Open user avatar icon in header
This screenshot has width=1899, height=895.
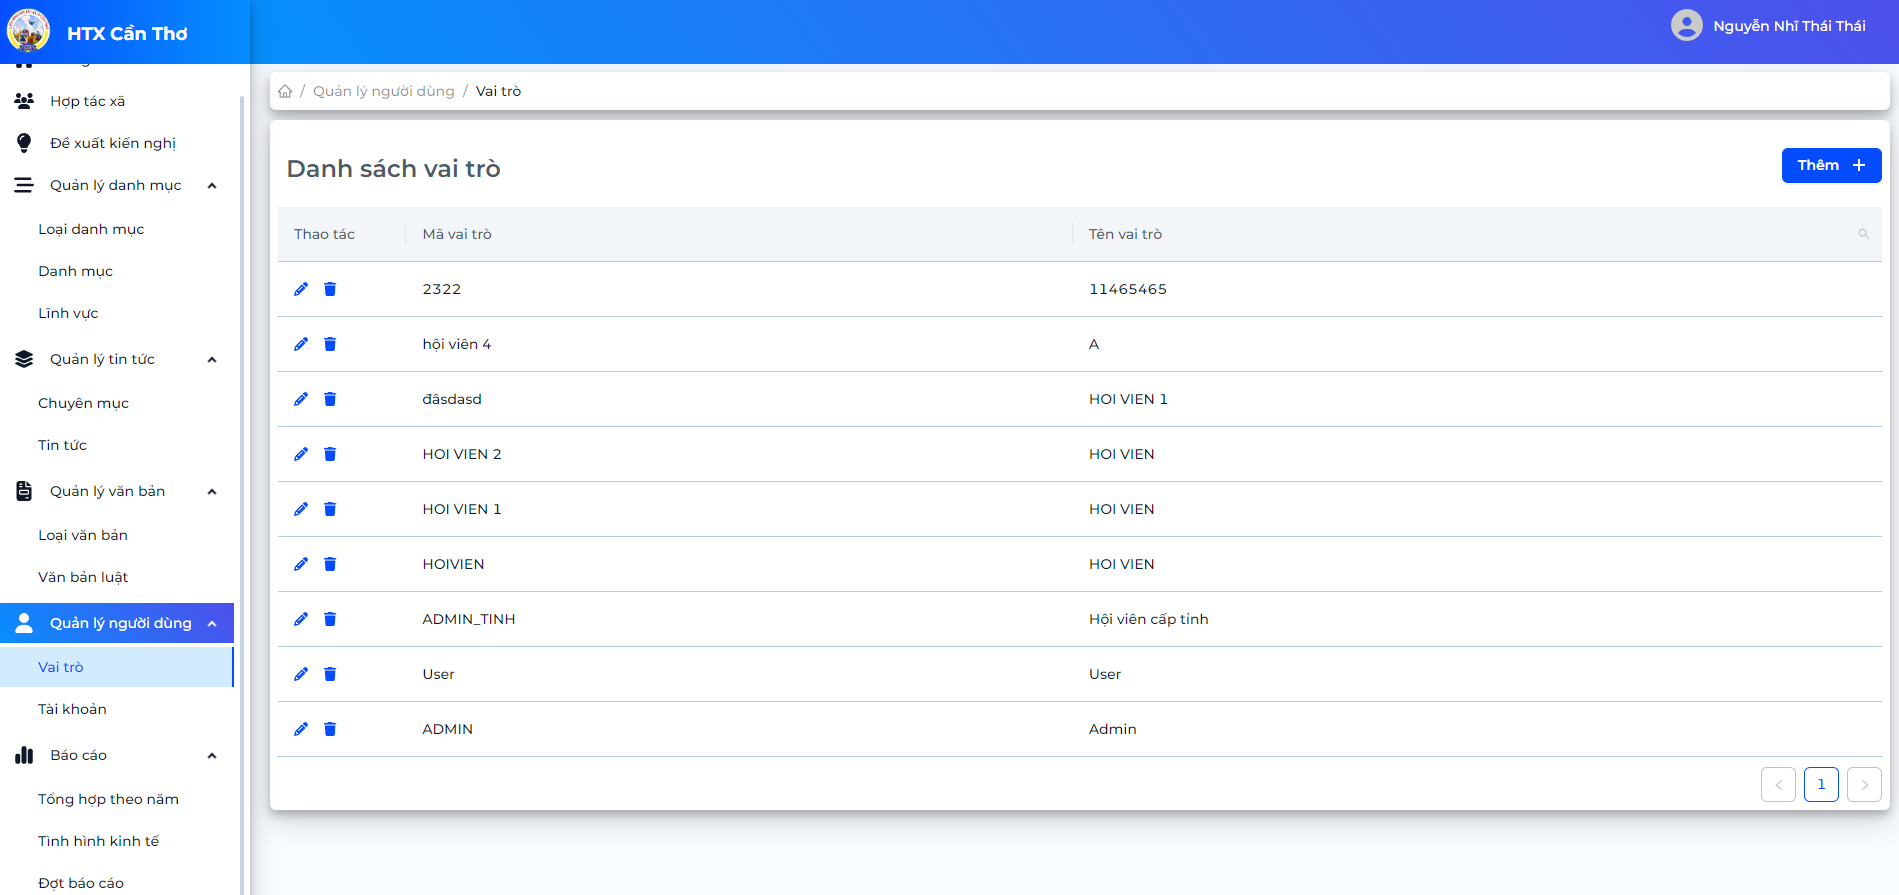click(x=1686, y=25)
